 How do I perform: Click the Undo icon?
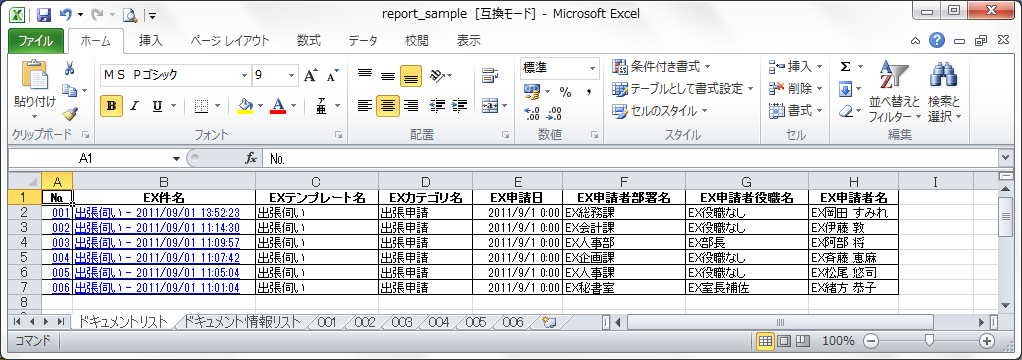(x=65, y=14)
